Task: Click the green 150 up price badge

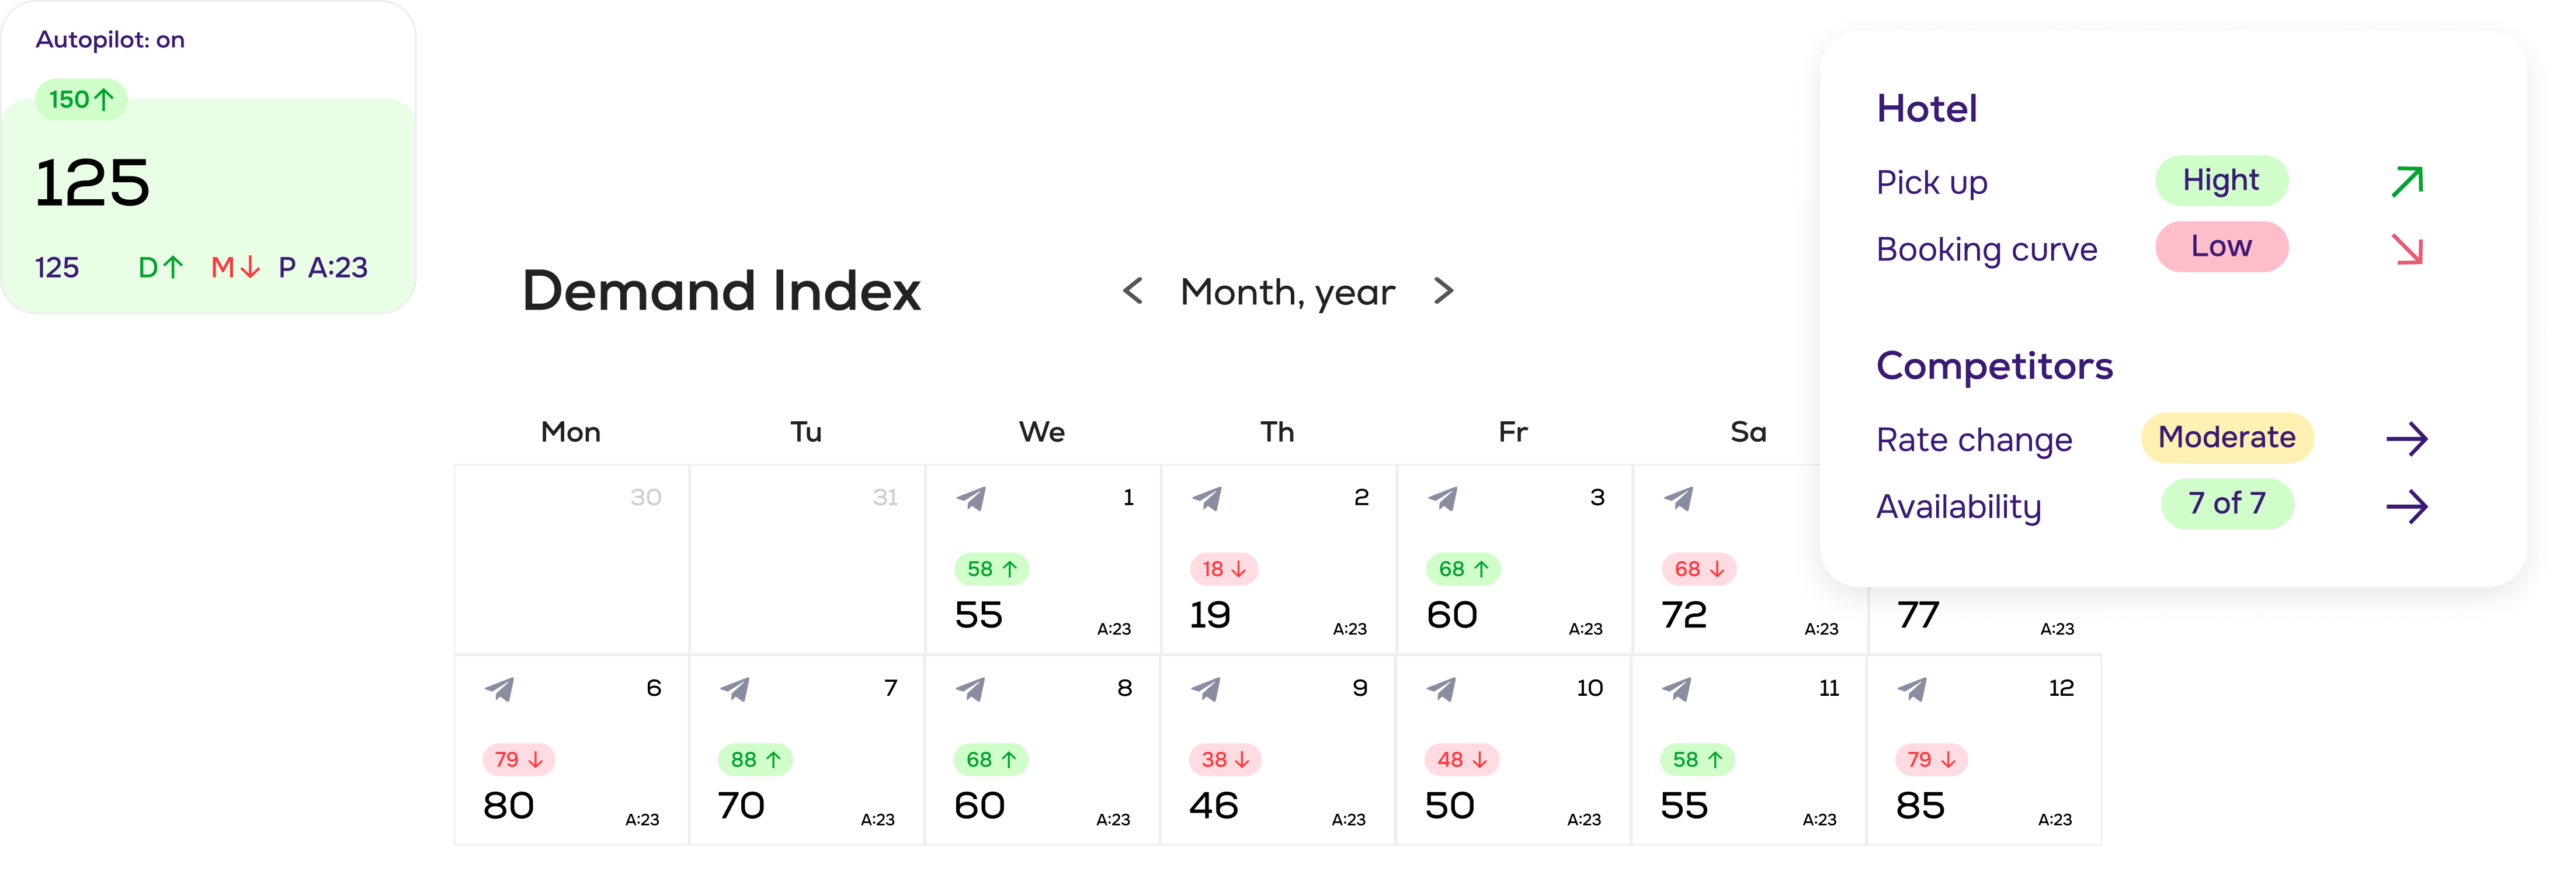Action: (81, 100)
